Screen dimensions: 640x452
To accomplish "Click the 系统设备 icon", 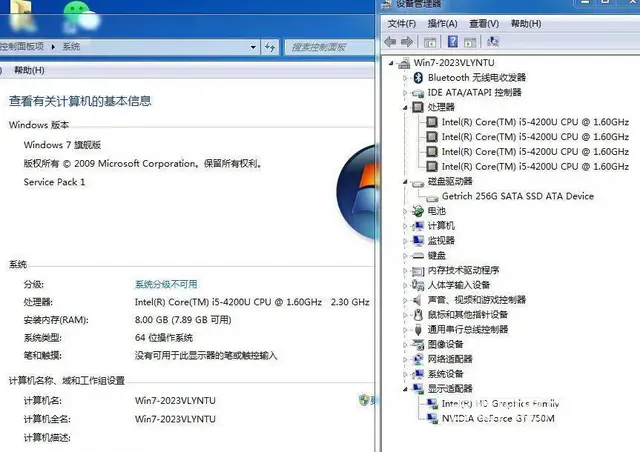I will point(418,374).
